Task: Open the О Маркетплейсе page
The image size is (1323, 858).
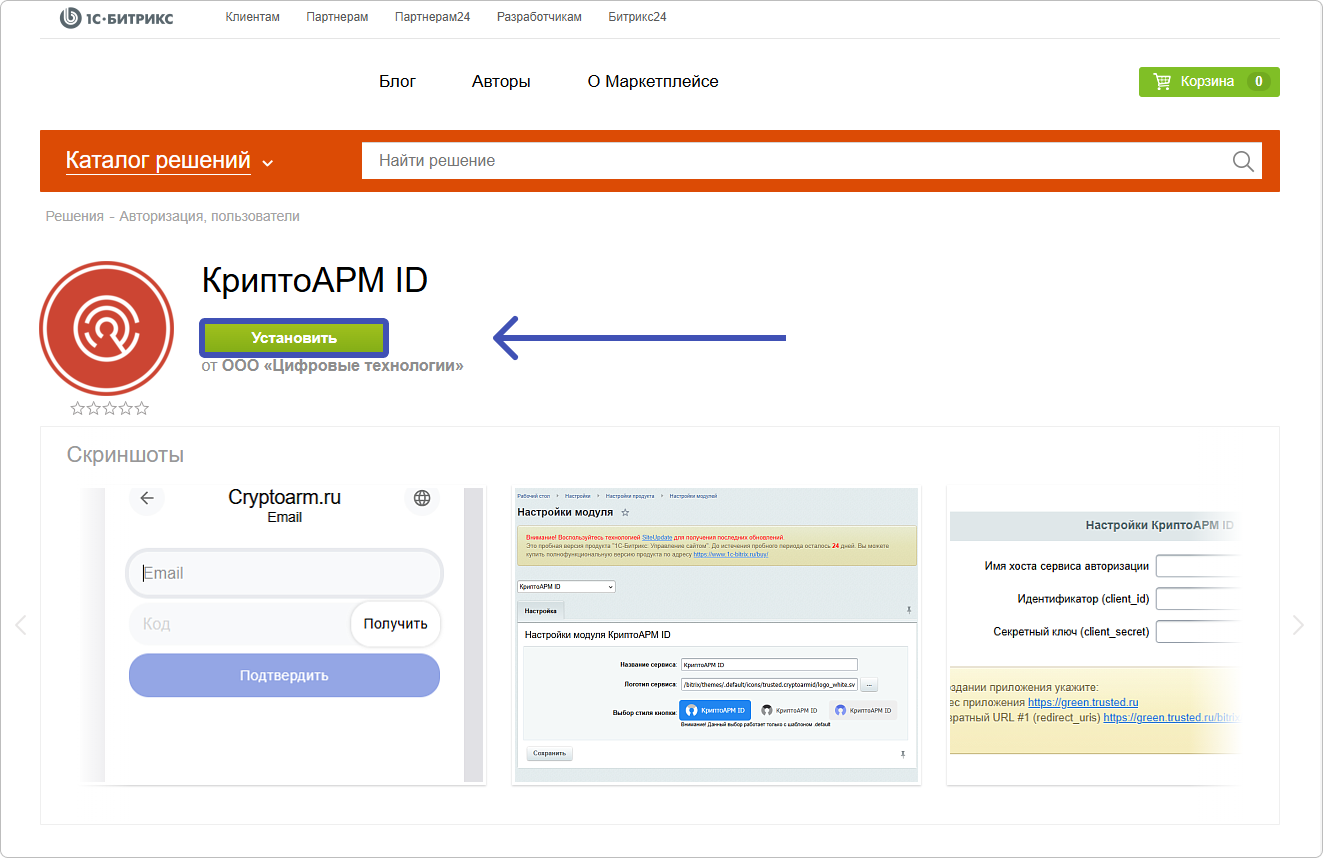Action: point(653,81)
